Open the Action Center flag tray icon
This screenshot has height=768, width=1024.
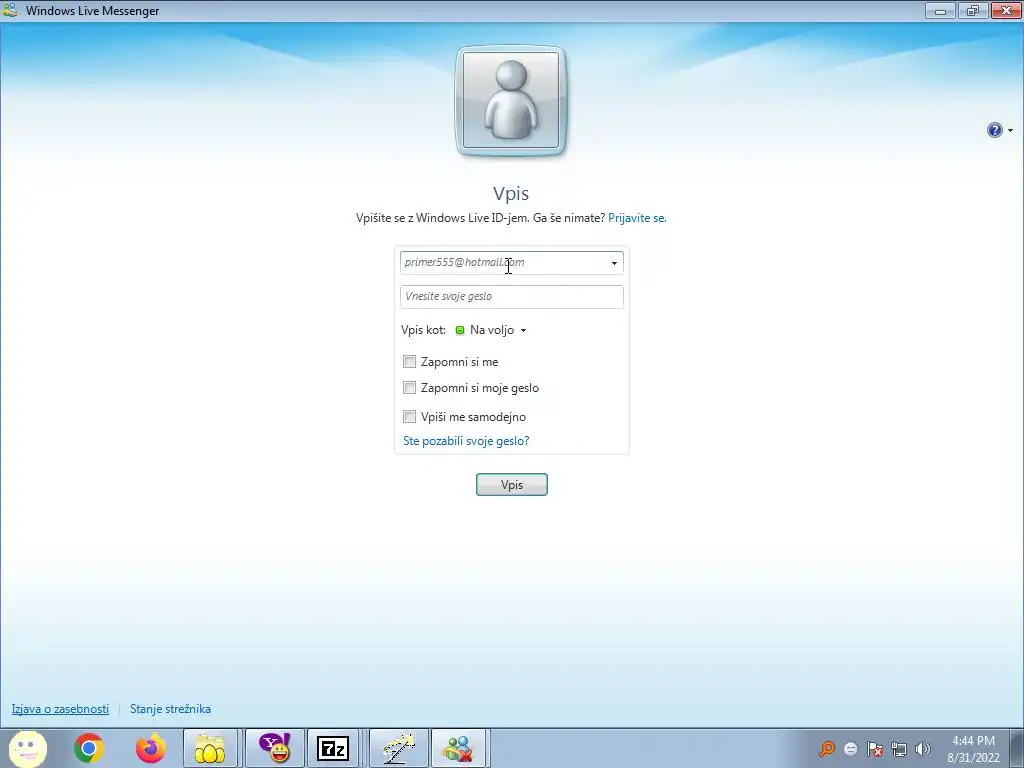[x=874, y=749]
